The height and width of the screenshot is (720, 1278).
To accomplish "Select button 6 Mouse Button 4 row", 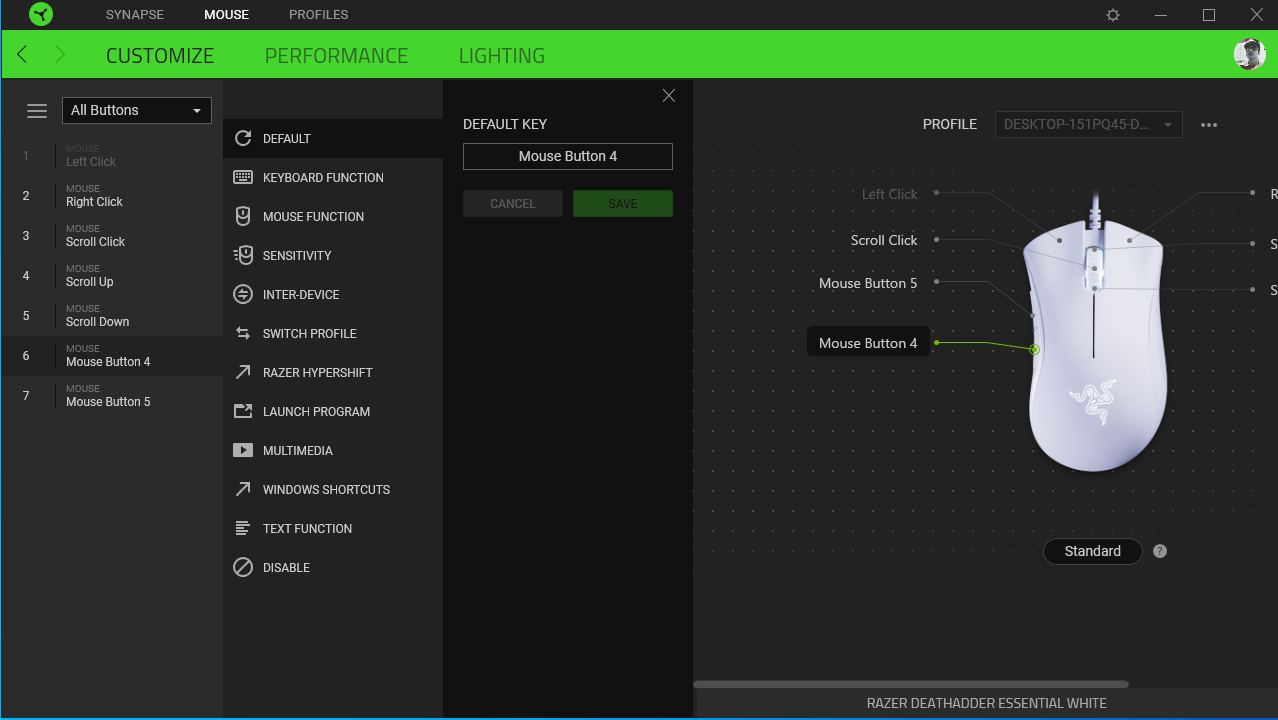I will [111, 356].
